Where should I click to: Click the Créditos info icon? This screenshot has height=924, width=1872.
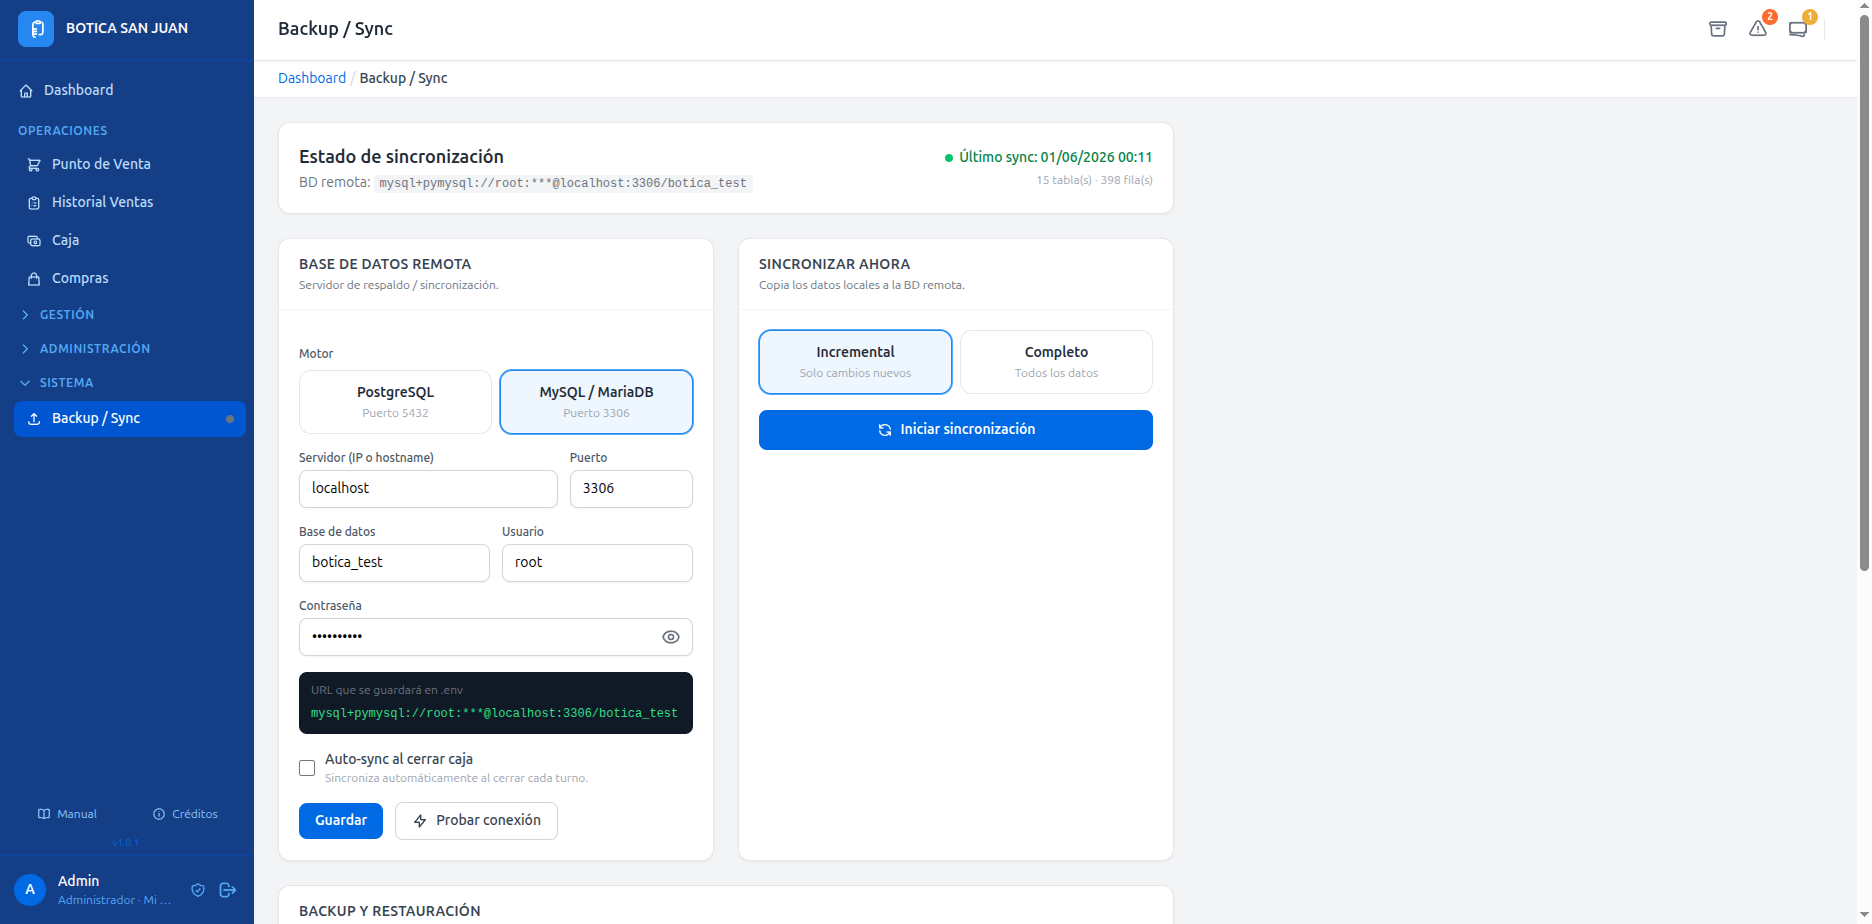[x=159, y=814]
